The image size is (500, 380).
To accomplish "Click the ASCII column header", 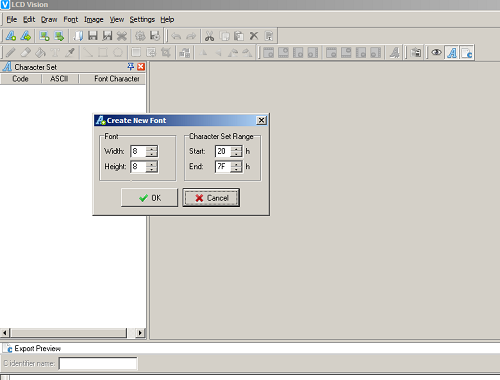I will [x=59, y=79].
